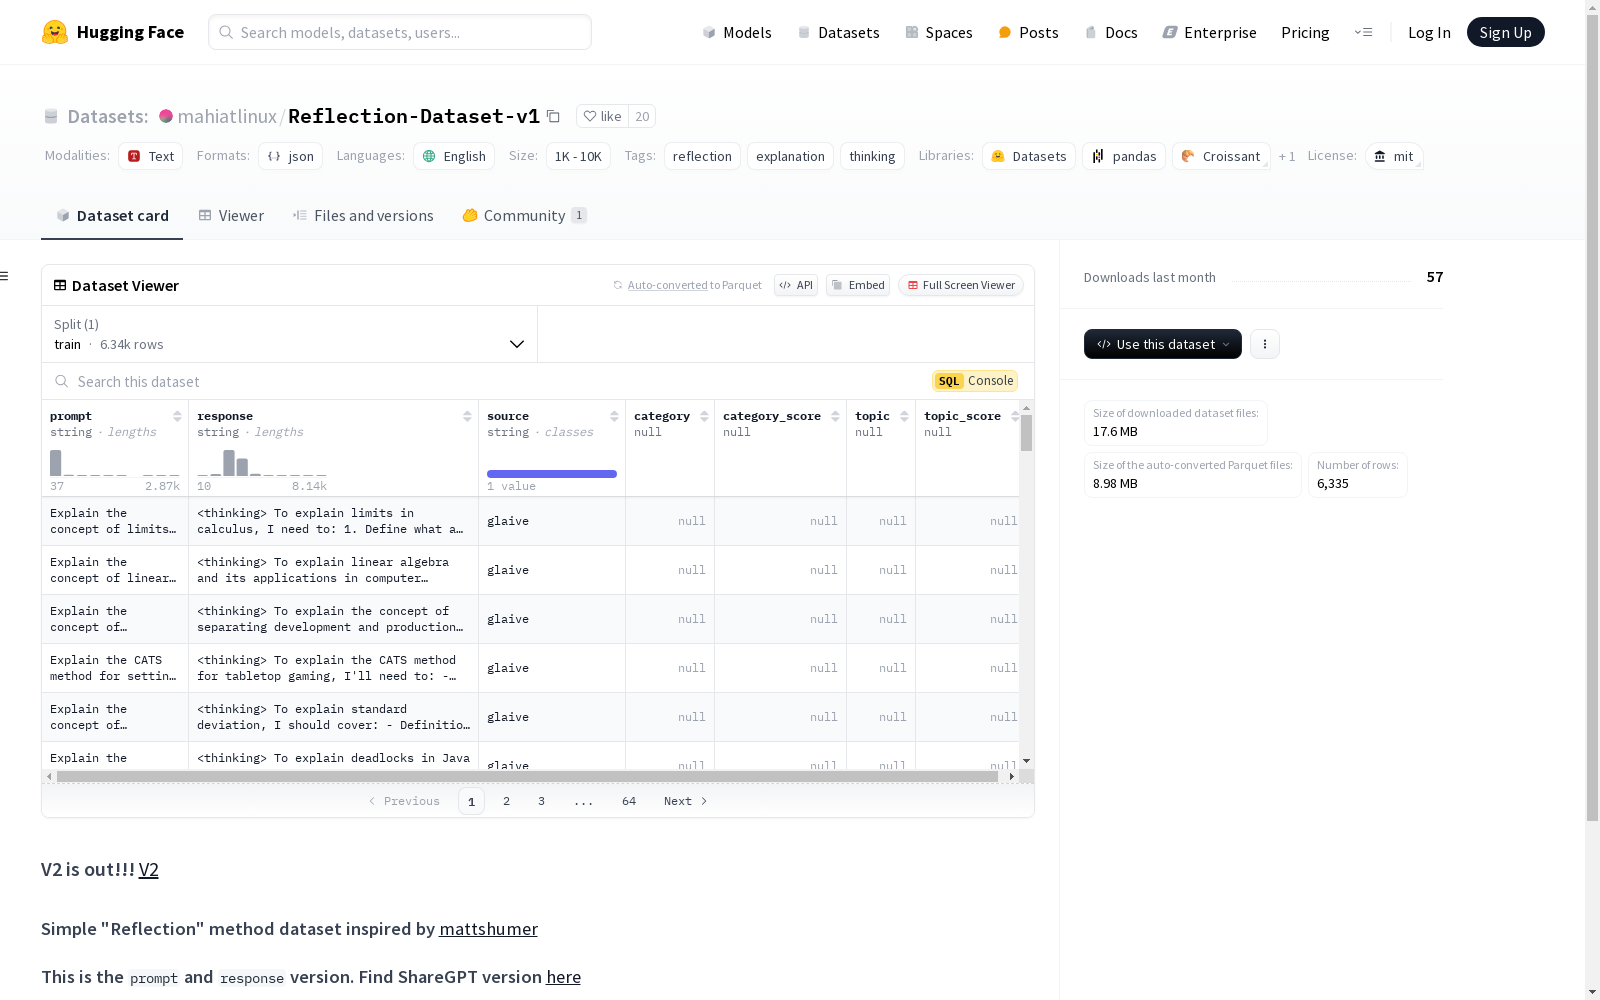Image resolution: width=1600 pixels, height=1000 pixels.
Task: Click the Hugging Face logo icon
Action: click(55, 32)
